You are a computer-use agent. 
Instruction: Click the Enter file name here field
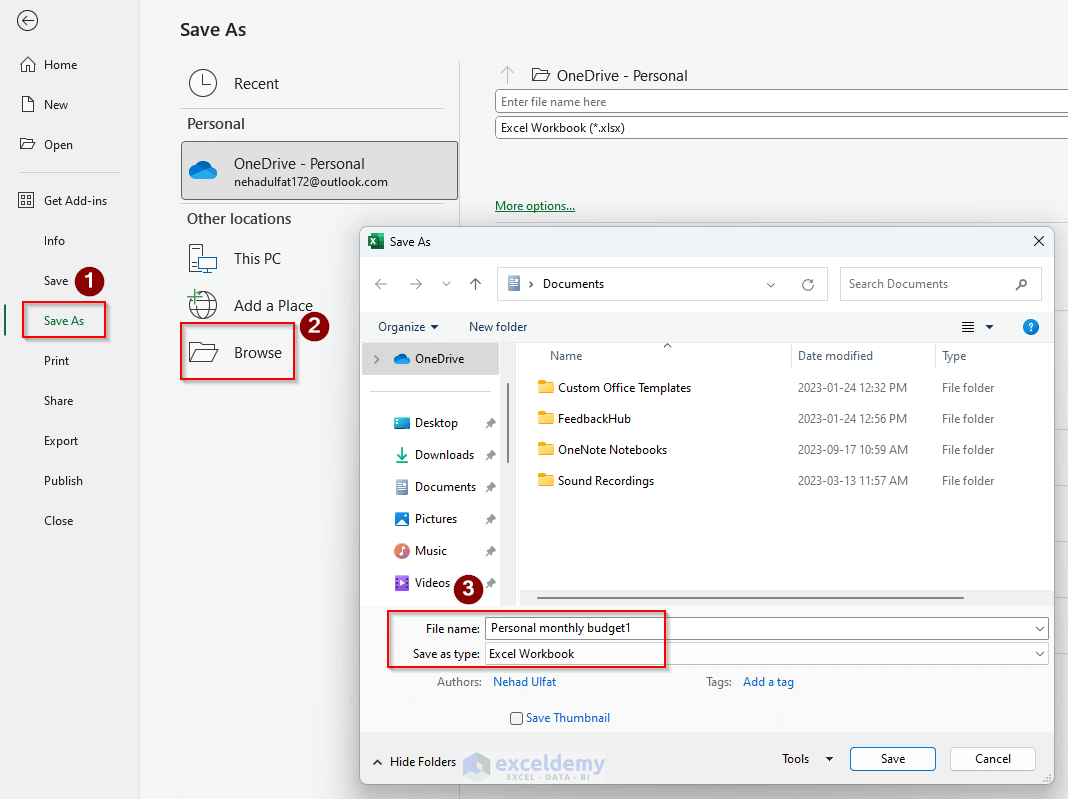(781, 101)
